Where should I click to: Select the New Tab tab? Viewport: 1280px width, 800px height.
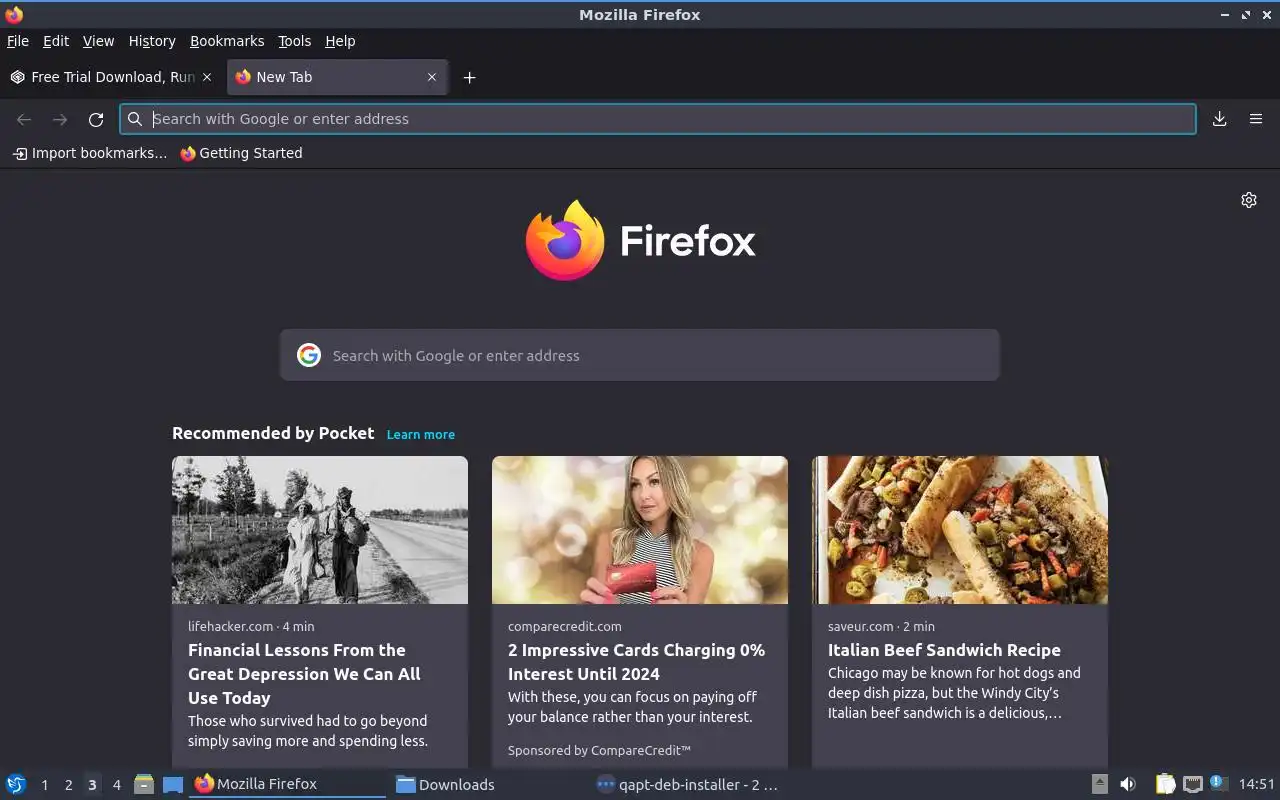tap(335, 77)
